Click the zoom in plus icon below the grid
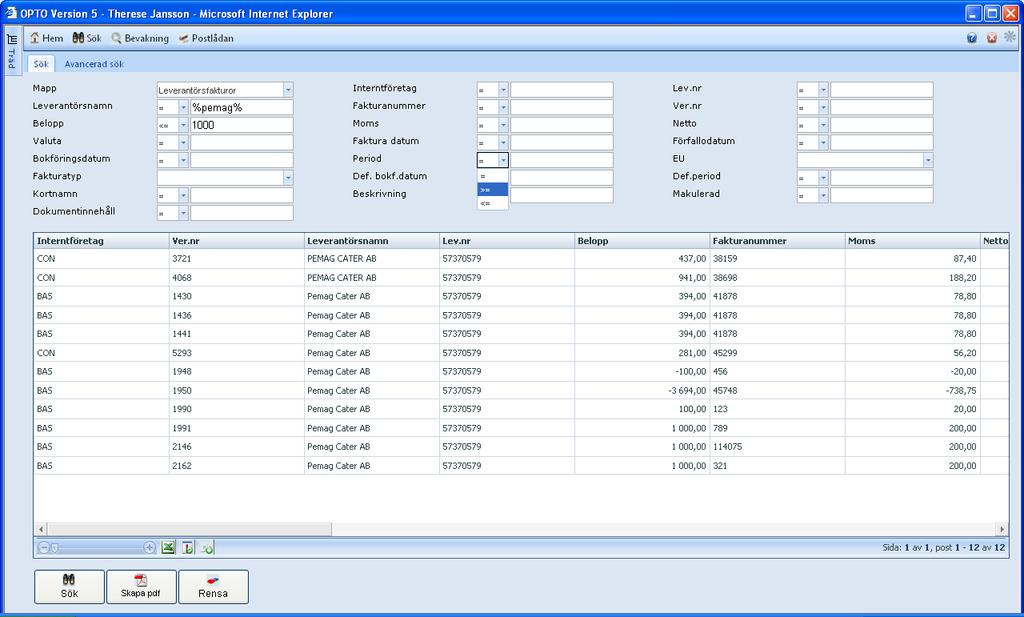The height and width of the screenshot is (617, 1024). [x=150, y=548]
